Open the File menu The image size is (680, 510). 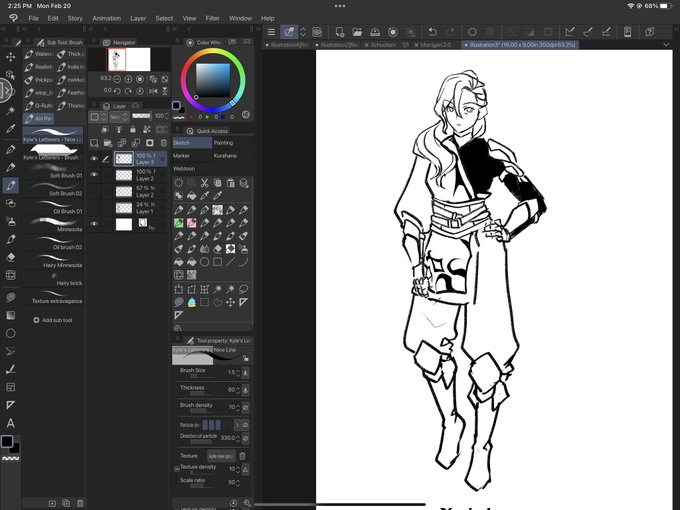(33, 18)
